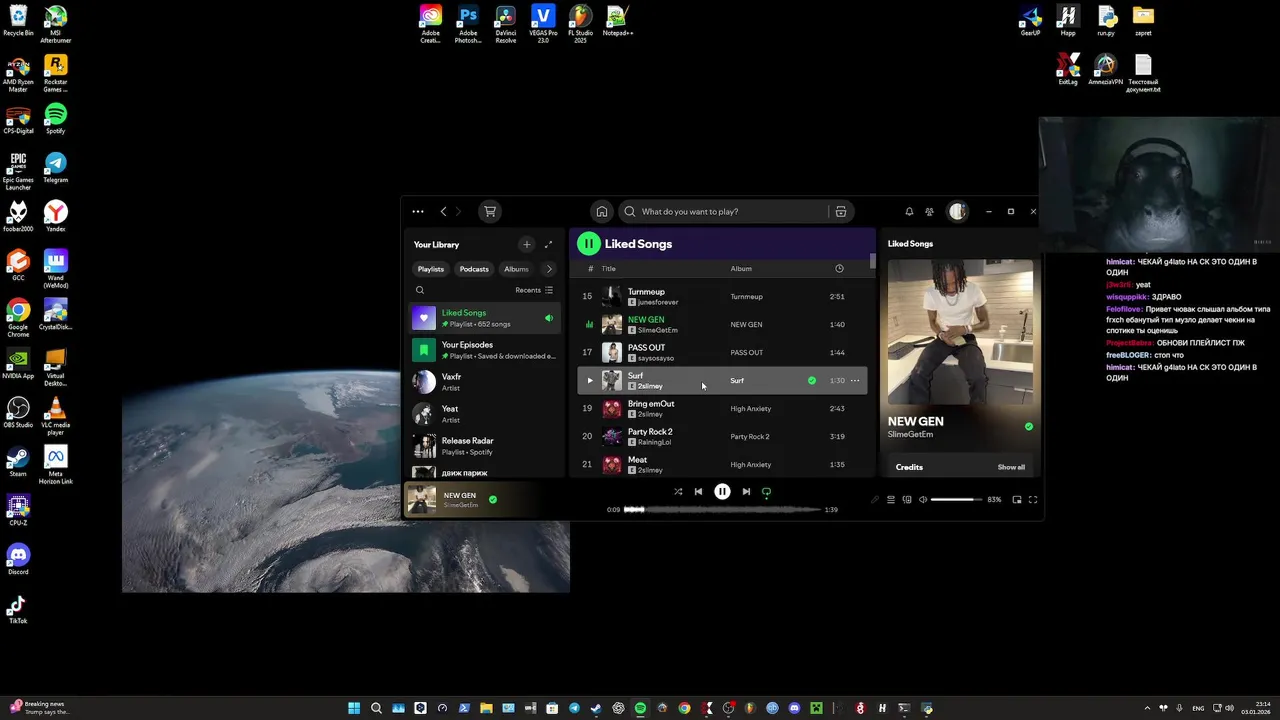
Task: Open Spotify three-dots main menu
Action: tap(418, 212)
